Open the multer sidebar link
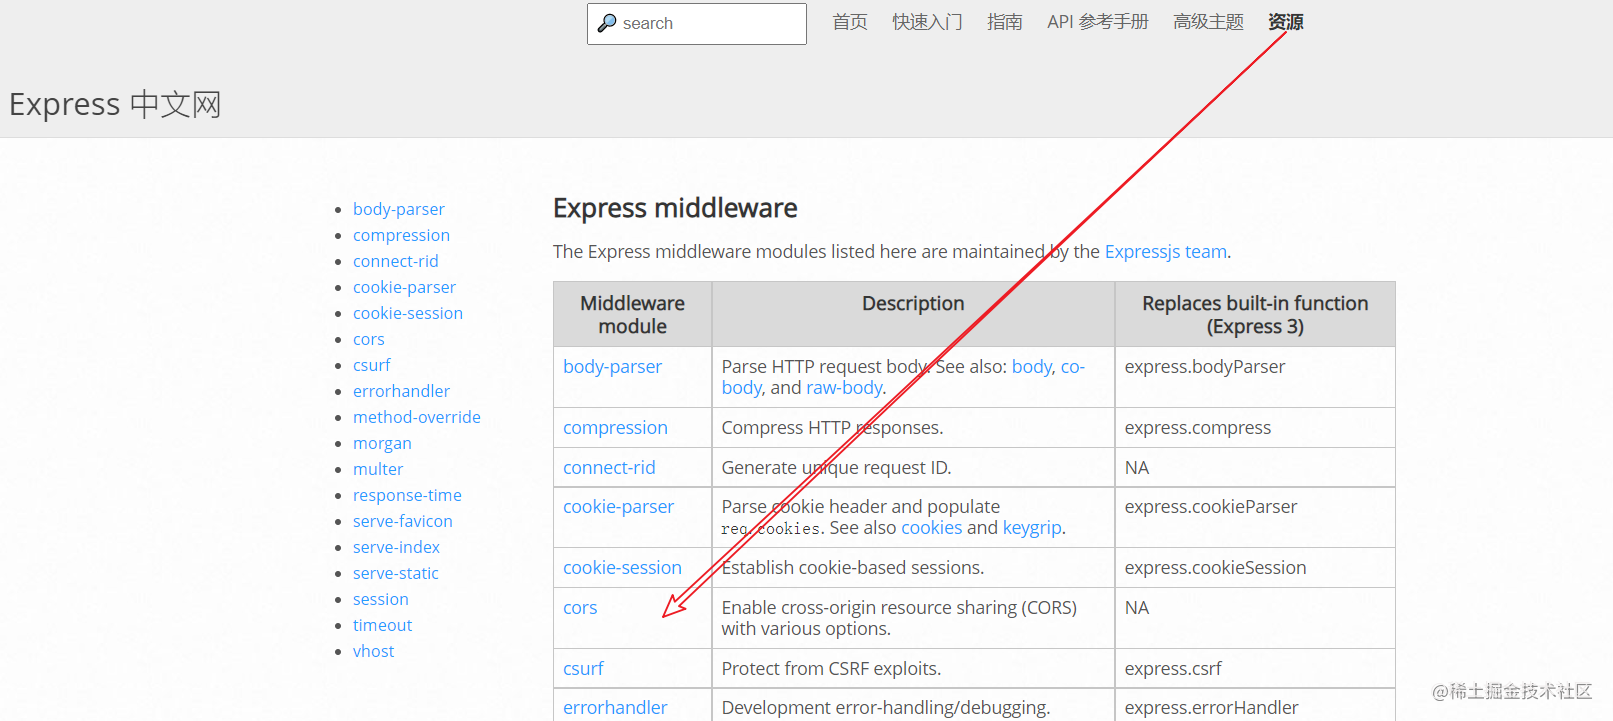Viewport: 1613px width, 721px height. click(x=378, y=469)
